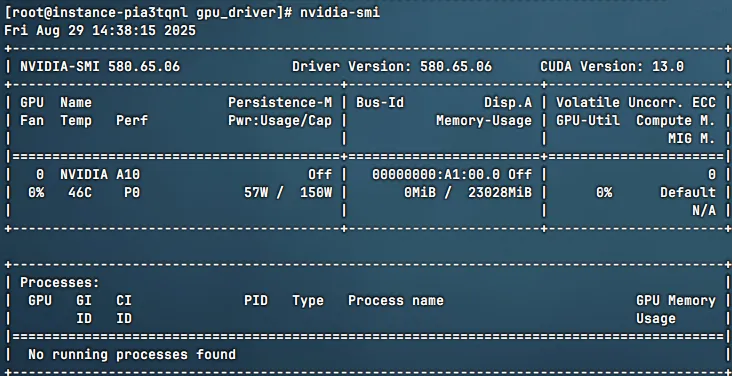Screen dimensions: 732x376
Task: Click the timestamp Fri Aug 29 14:38:15 2025
Action: coord(100,31)
